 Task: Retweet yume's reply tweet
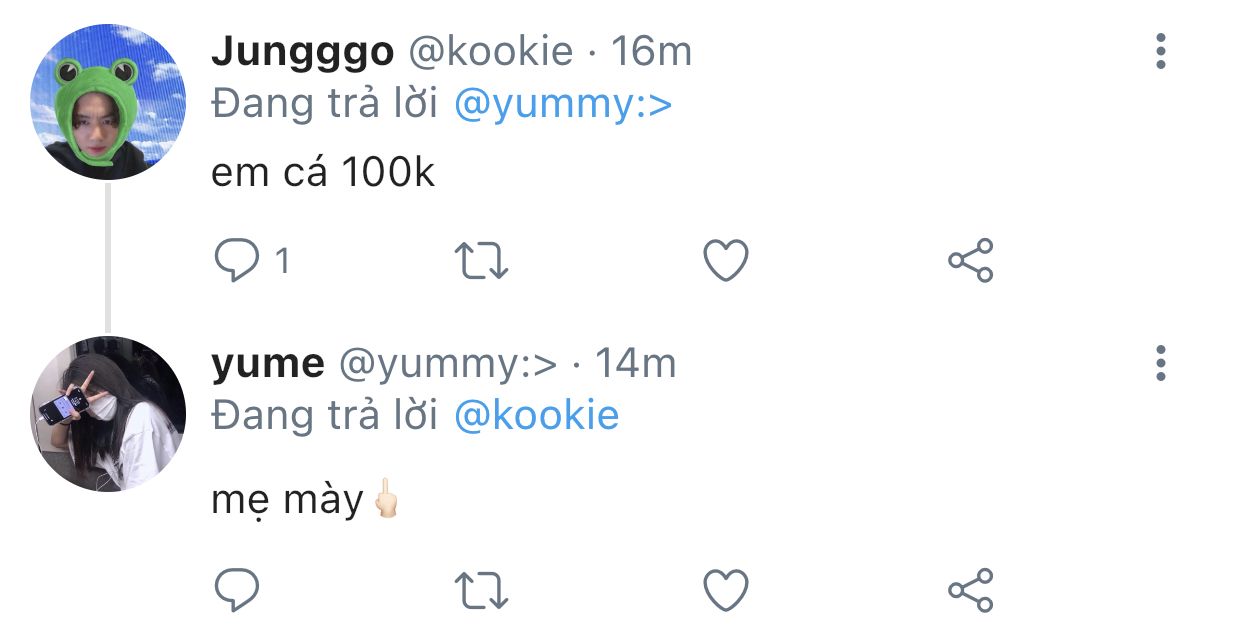(x=482, y=590)
